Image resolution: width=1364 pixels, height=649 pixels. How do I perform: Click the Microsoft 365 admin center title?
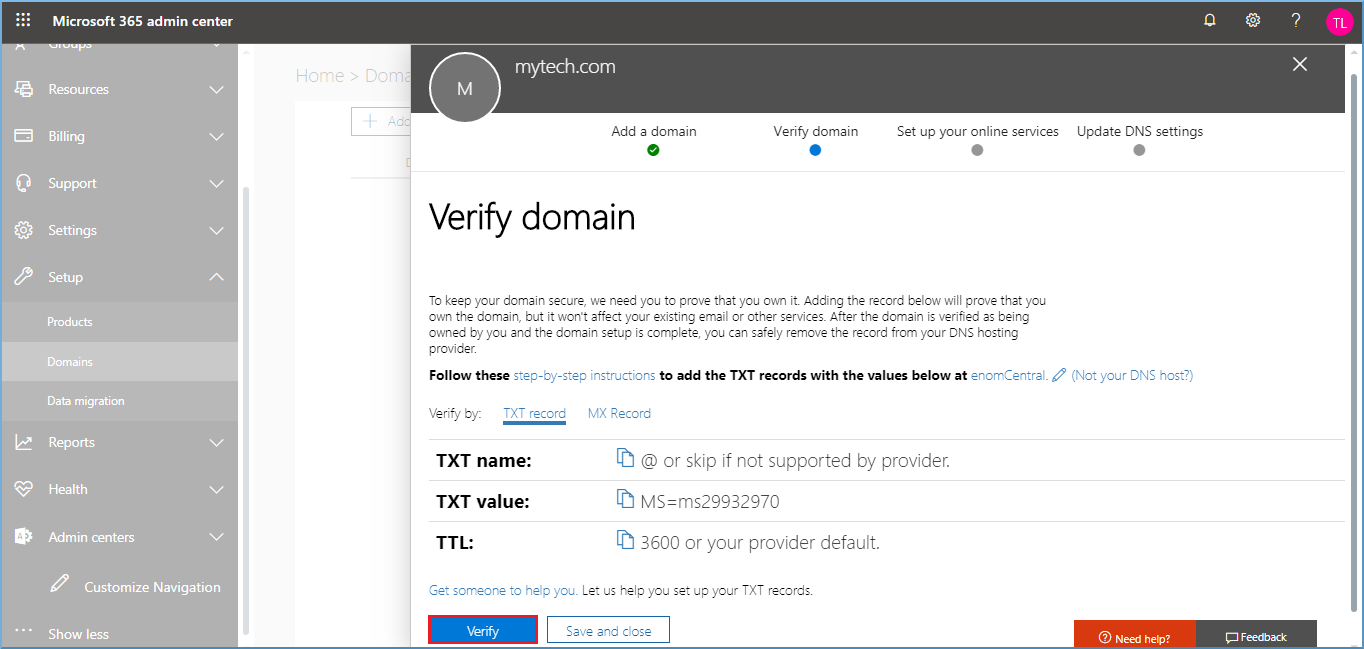tap(143, 21)
